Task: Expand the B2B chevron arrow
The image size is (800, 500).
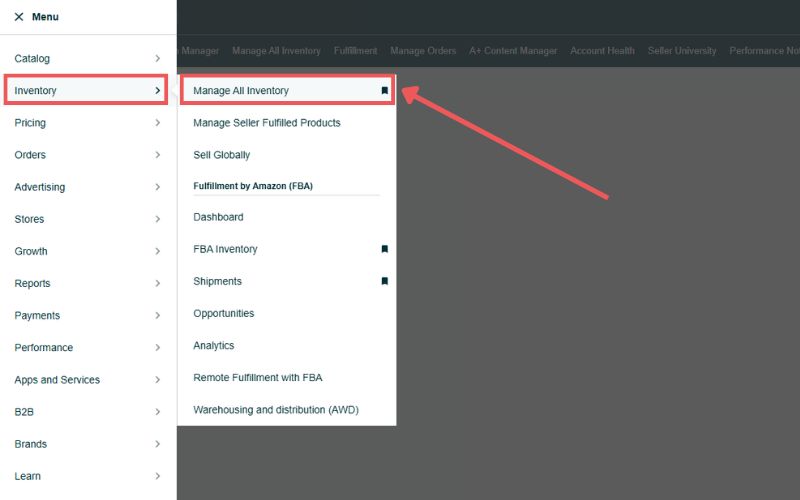Action: pos(158,412)
